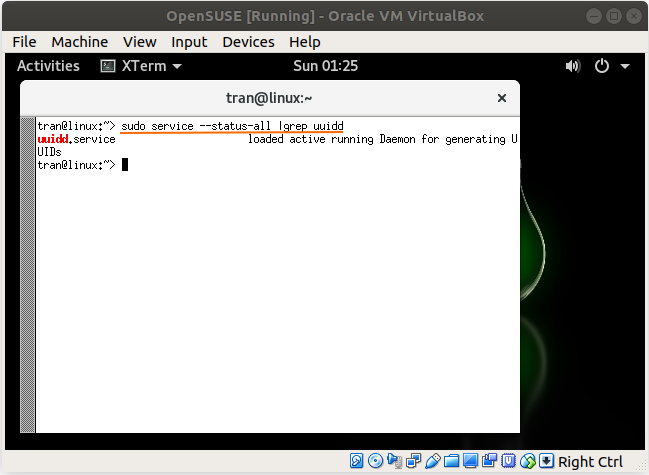The image size is (649, 475).
Task: Click the 'loaded active running' text
Action: click(x=310, y=139)
